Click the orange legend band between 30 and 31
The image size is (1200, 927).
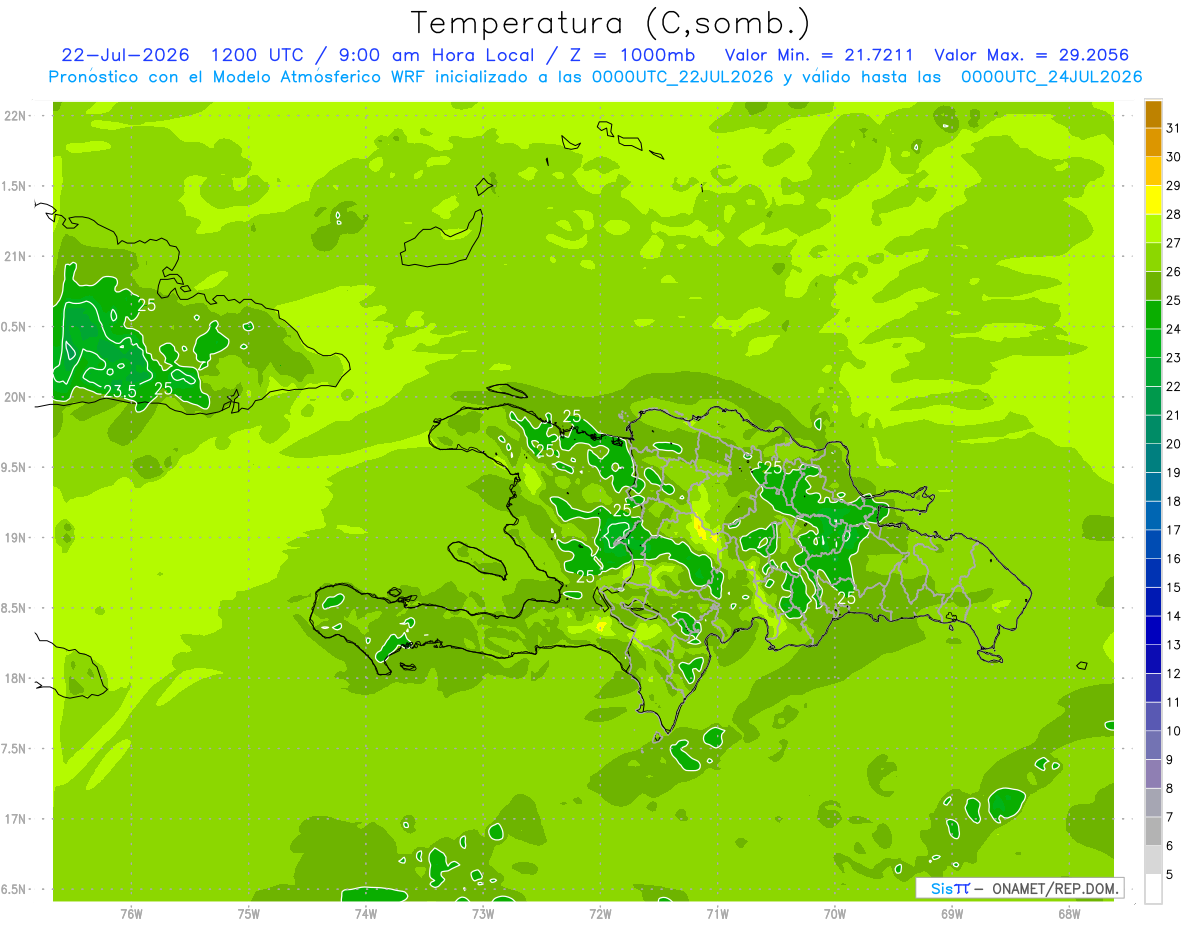[x=1153, y=142]
